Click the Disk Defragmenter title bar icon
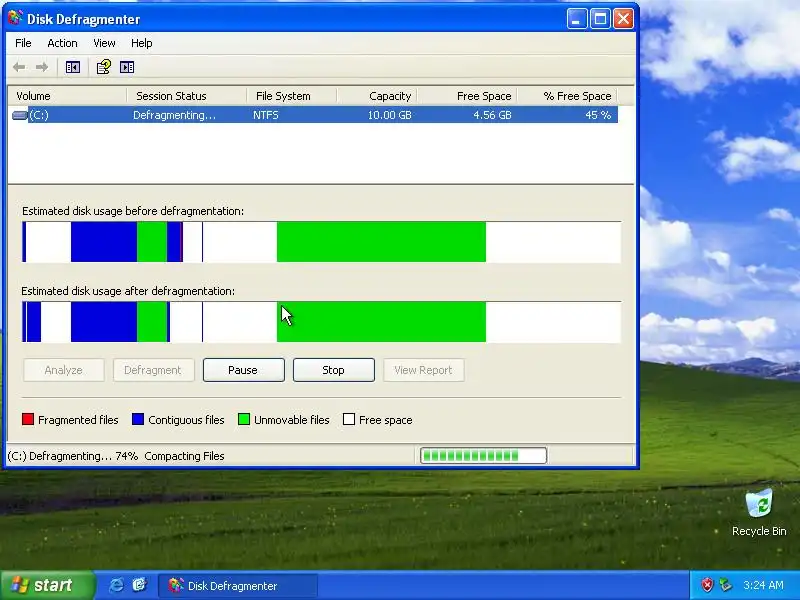The width and height of the screenshot is (800, 600). coord(15,18)
